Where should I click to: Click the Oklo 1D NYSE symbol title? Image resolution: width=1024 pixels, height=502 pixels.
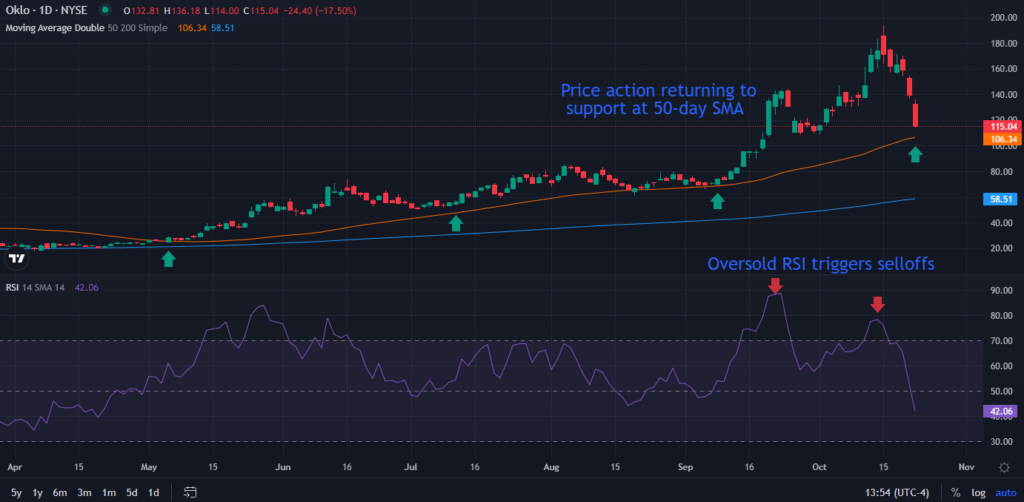(x=50, y=9)
